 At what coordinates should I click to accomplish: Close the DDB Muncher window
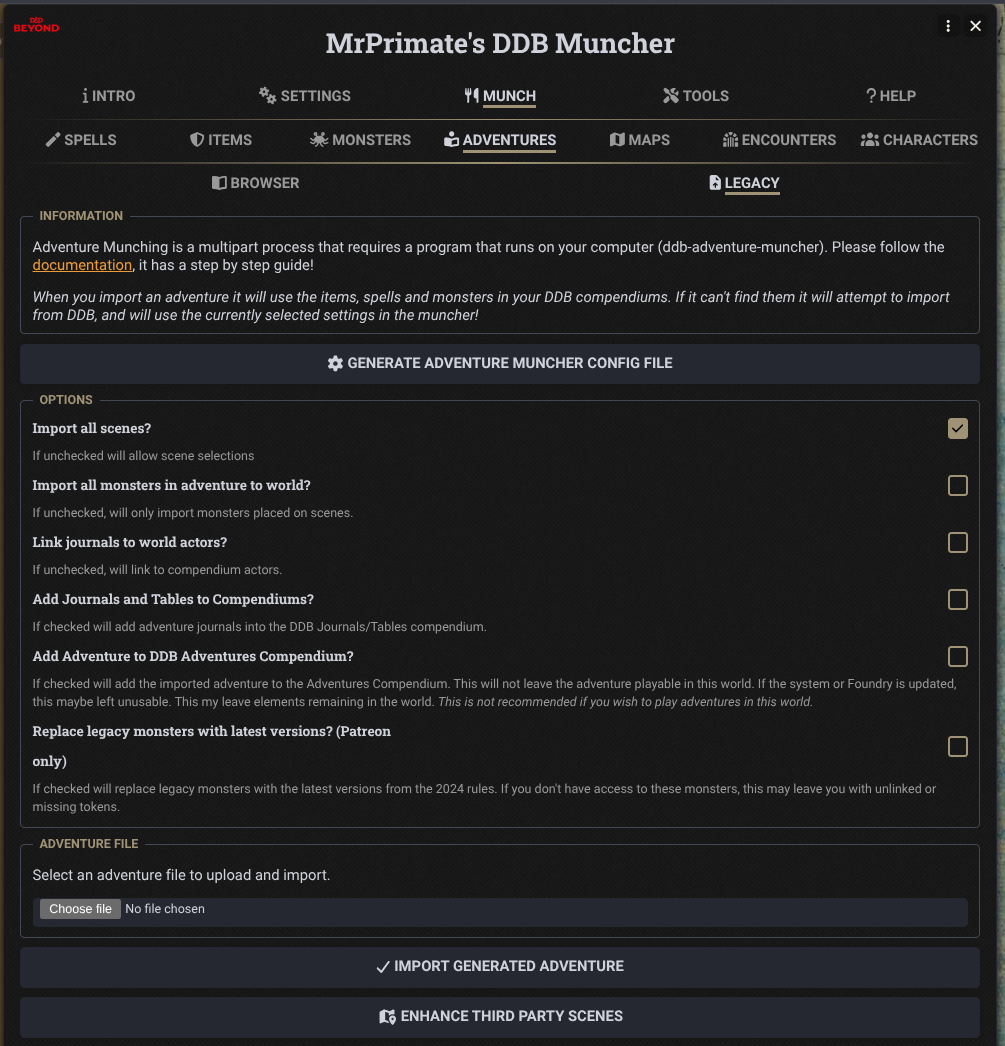[x=975, y=26]
